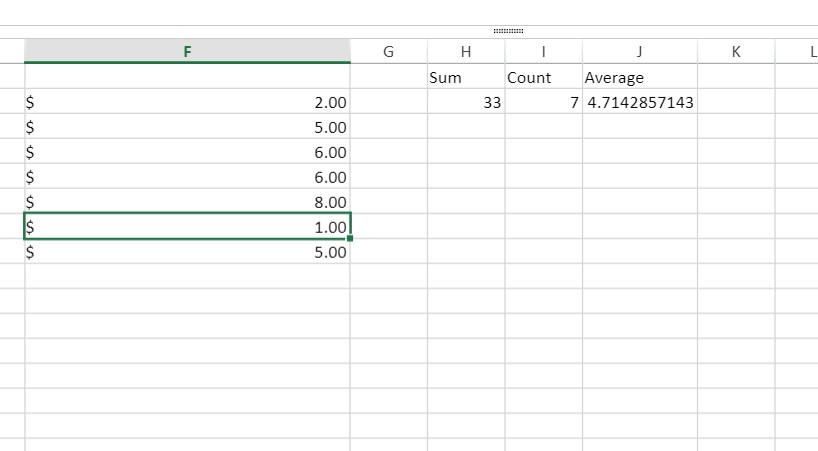Select column F by its header

187,51
